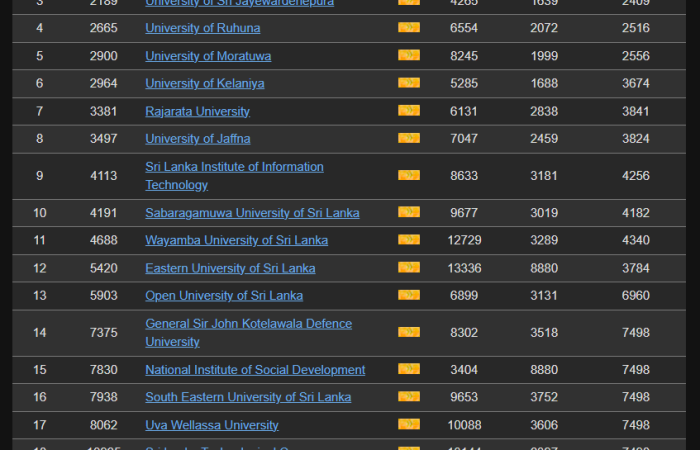Screen dimensions: 700x450
Task: Open the University of Ruhuna link
Action: (203, 28)
